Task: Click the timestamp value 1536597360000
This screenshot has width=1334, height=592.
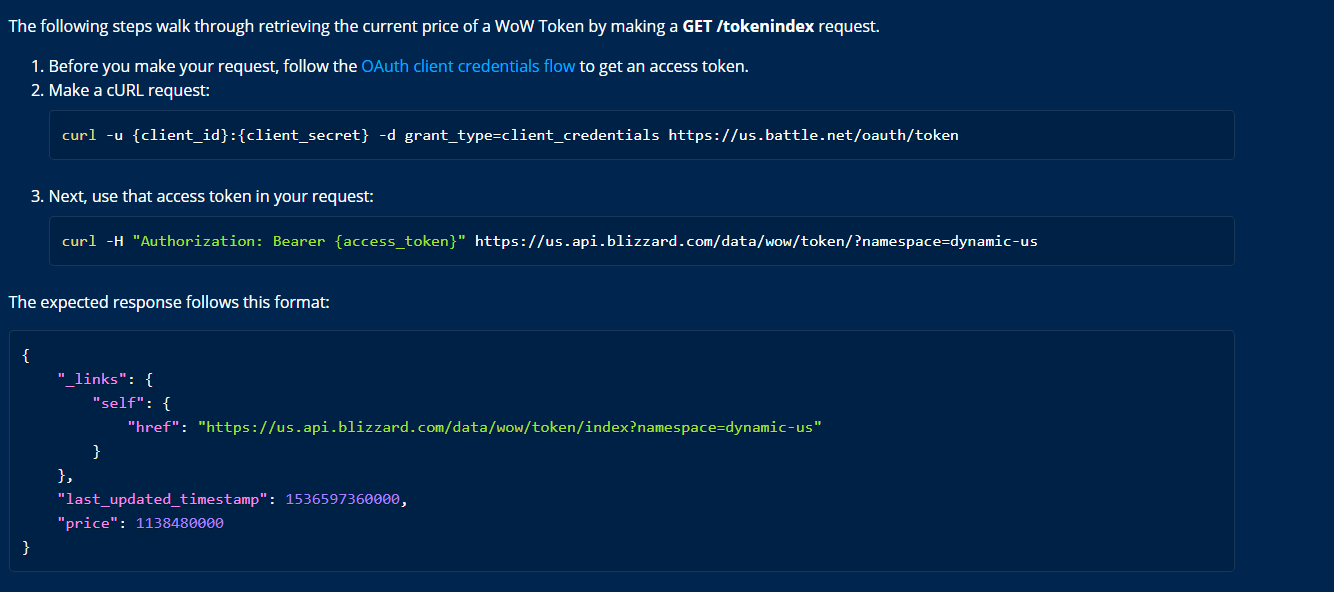Action: point(343,499)
